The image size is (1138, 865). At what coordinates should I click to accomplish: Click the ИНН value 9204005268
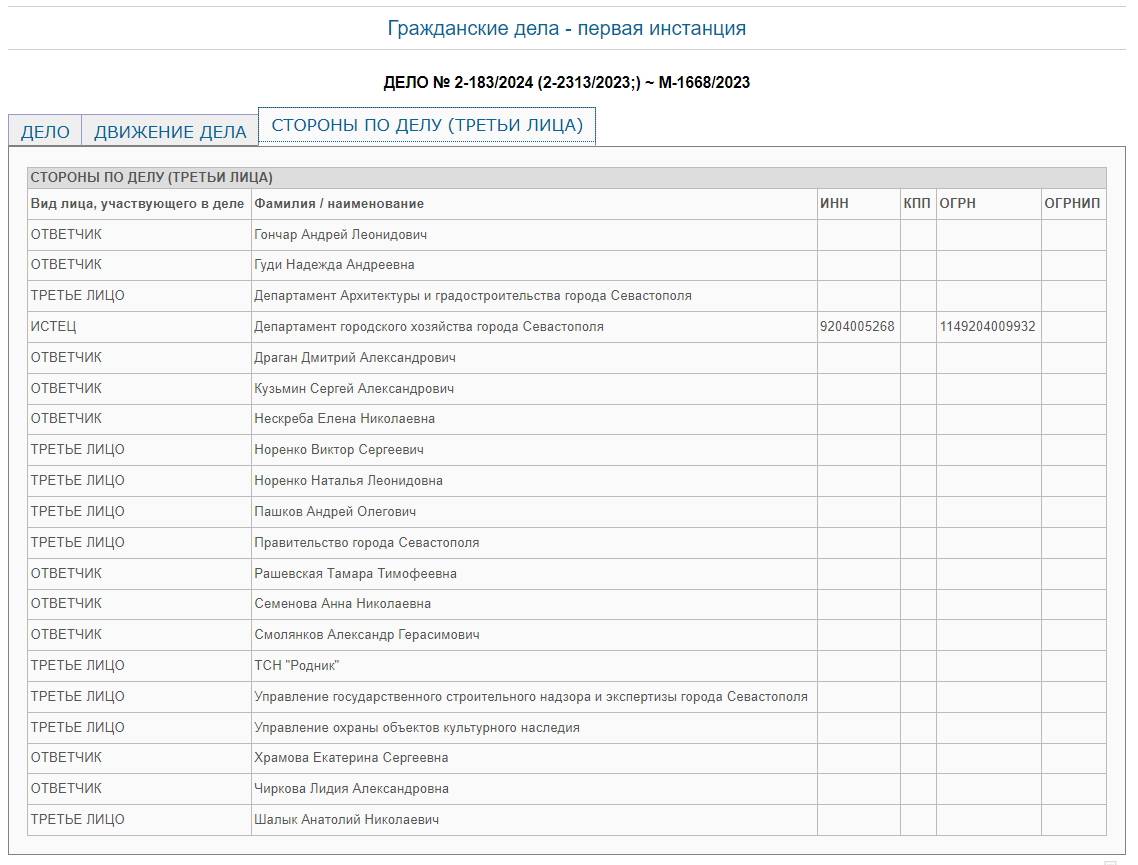coord(857,327)
